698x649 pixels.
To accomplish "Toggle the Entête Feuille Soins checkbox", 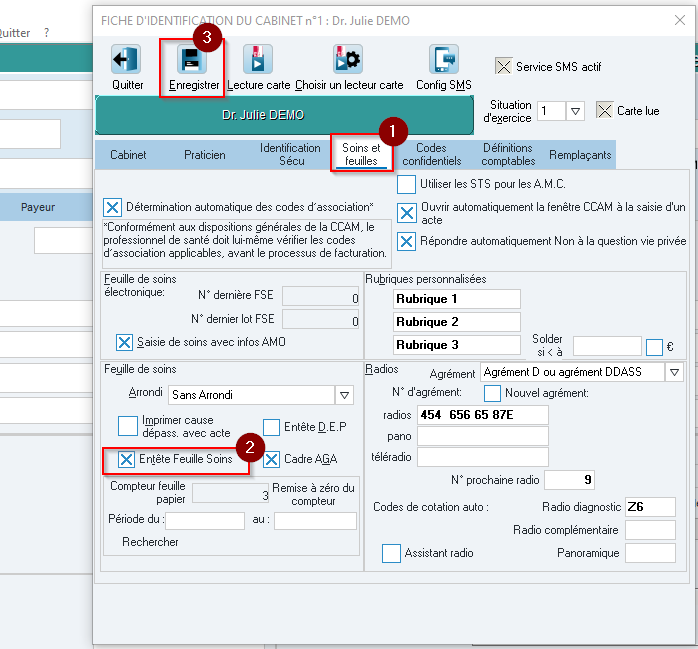I will [x=126, y=459].
